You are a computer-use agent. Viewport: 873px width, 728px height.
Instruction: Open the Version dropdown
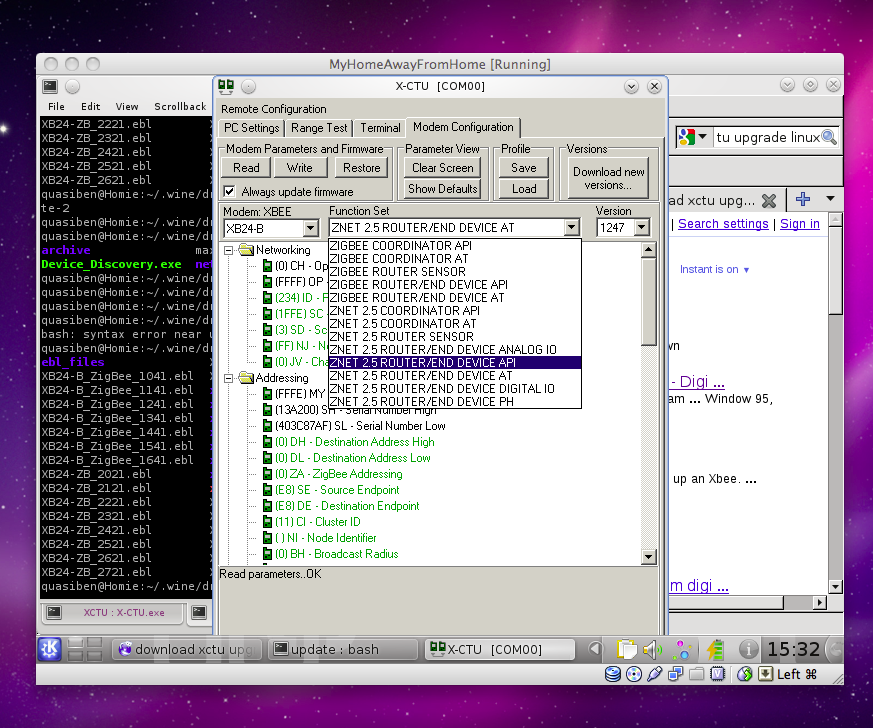641,228
